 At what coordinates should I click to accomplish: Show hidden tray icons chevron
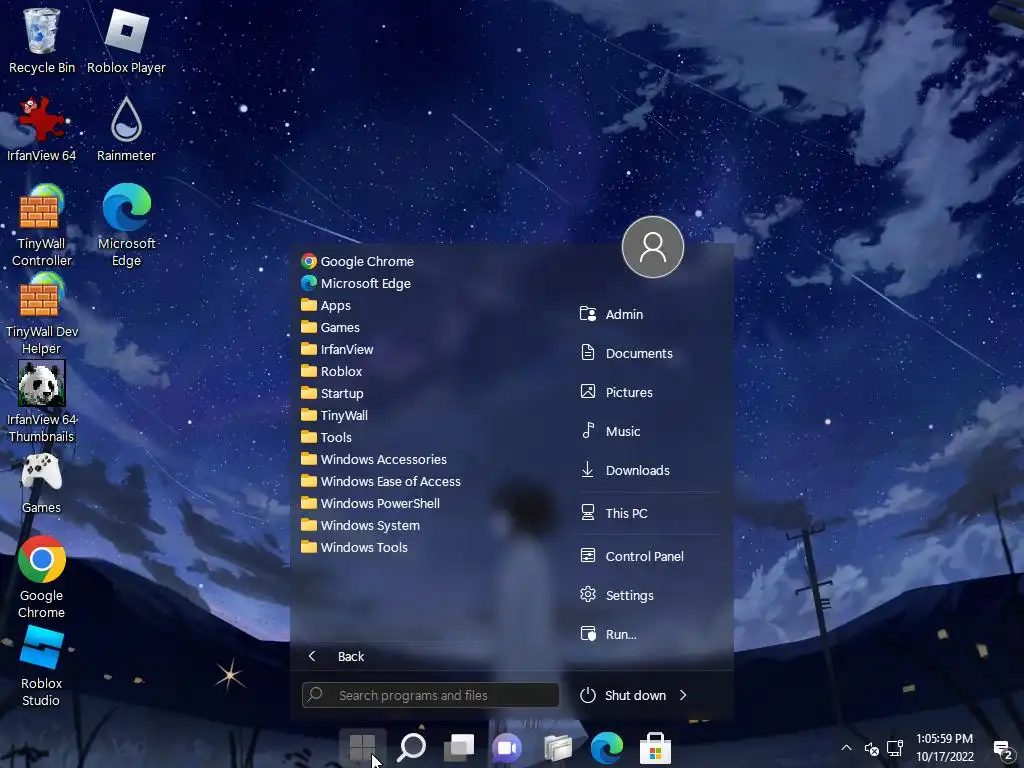(x=846, y=748)
